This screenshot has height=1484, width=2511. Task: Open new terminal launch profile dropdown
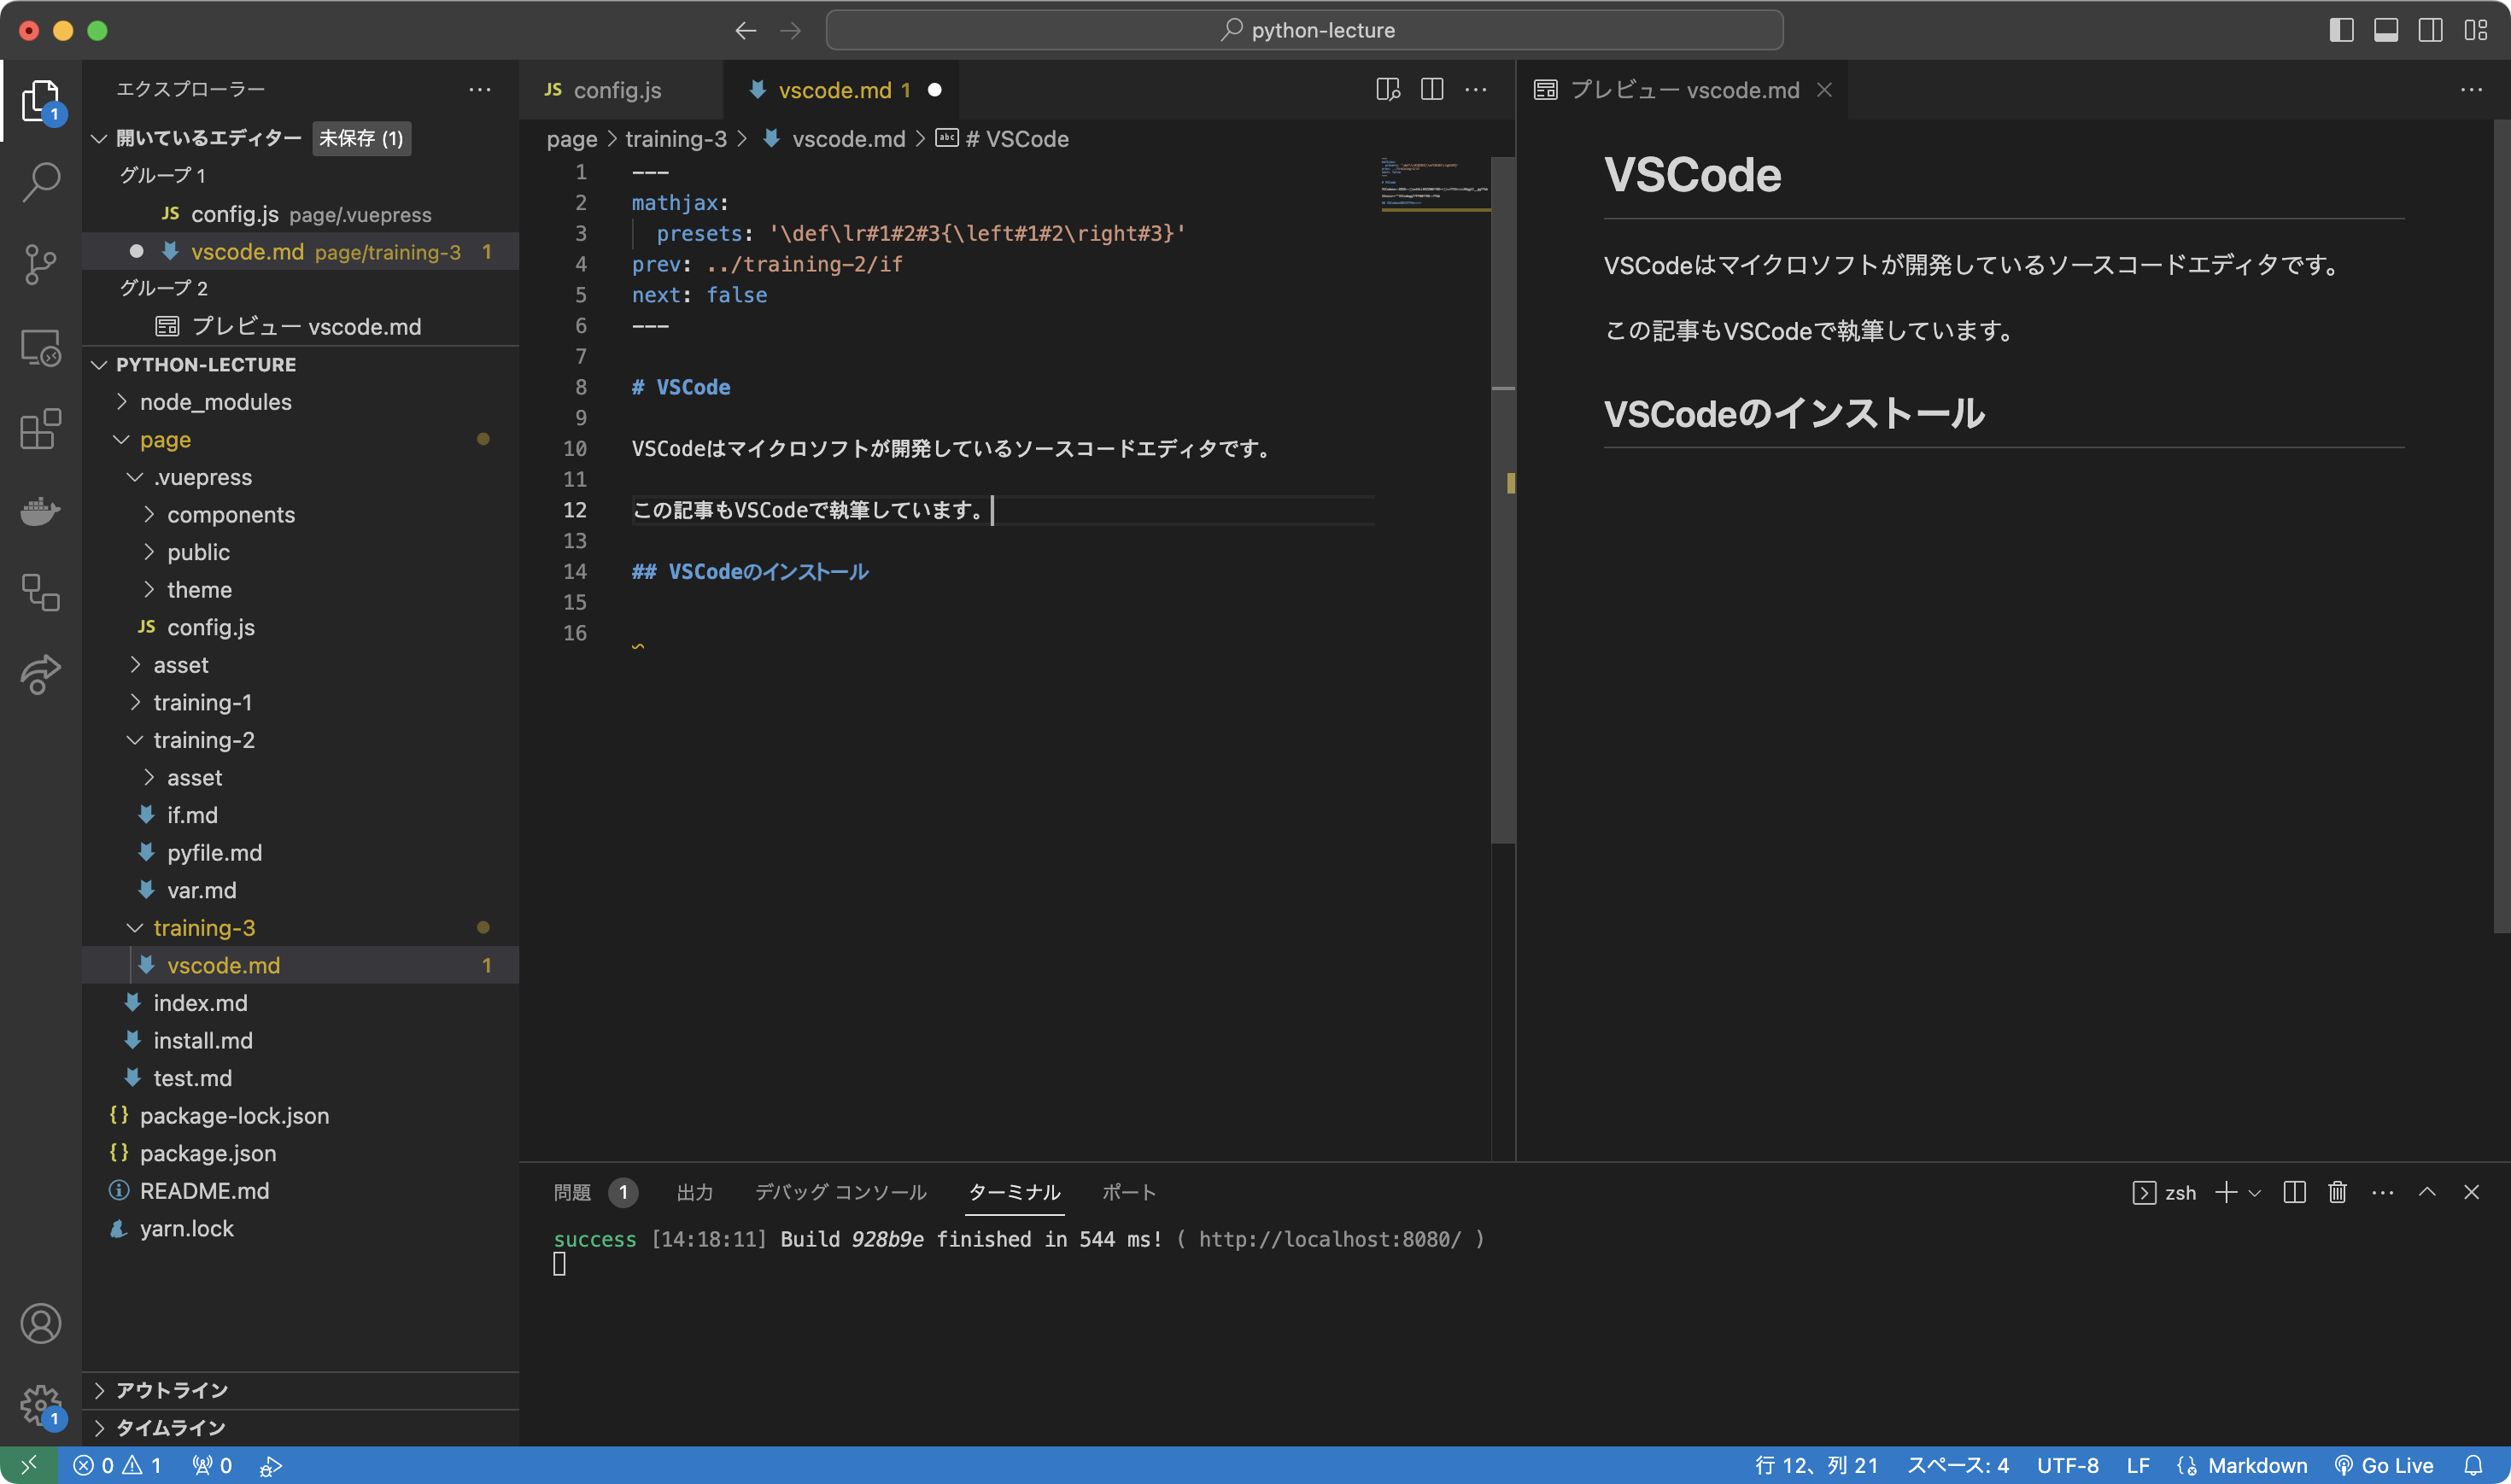[2255, 1192]
